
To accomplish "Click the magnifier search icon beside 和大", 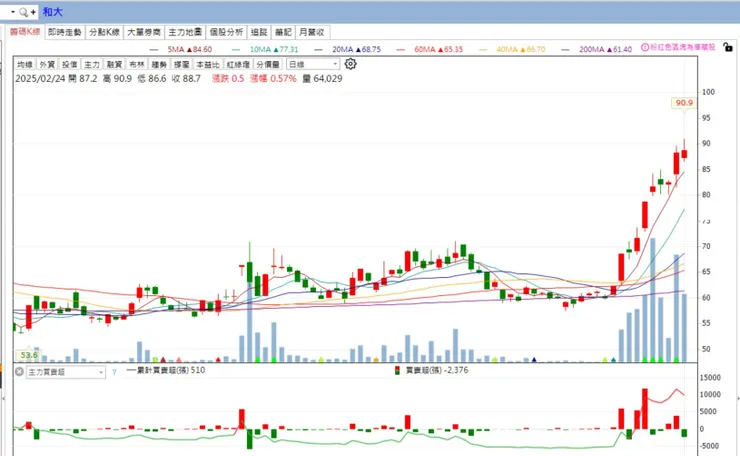I will tap(23, 12).
